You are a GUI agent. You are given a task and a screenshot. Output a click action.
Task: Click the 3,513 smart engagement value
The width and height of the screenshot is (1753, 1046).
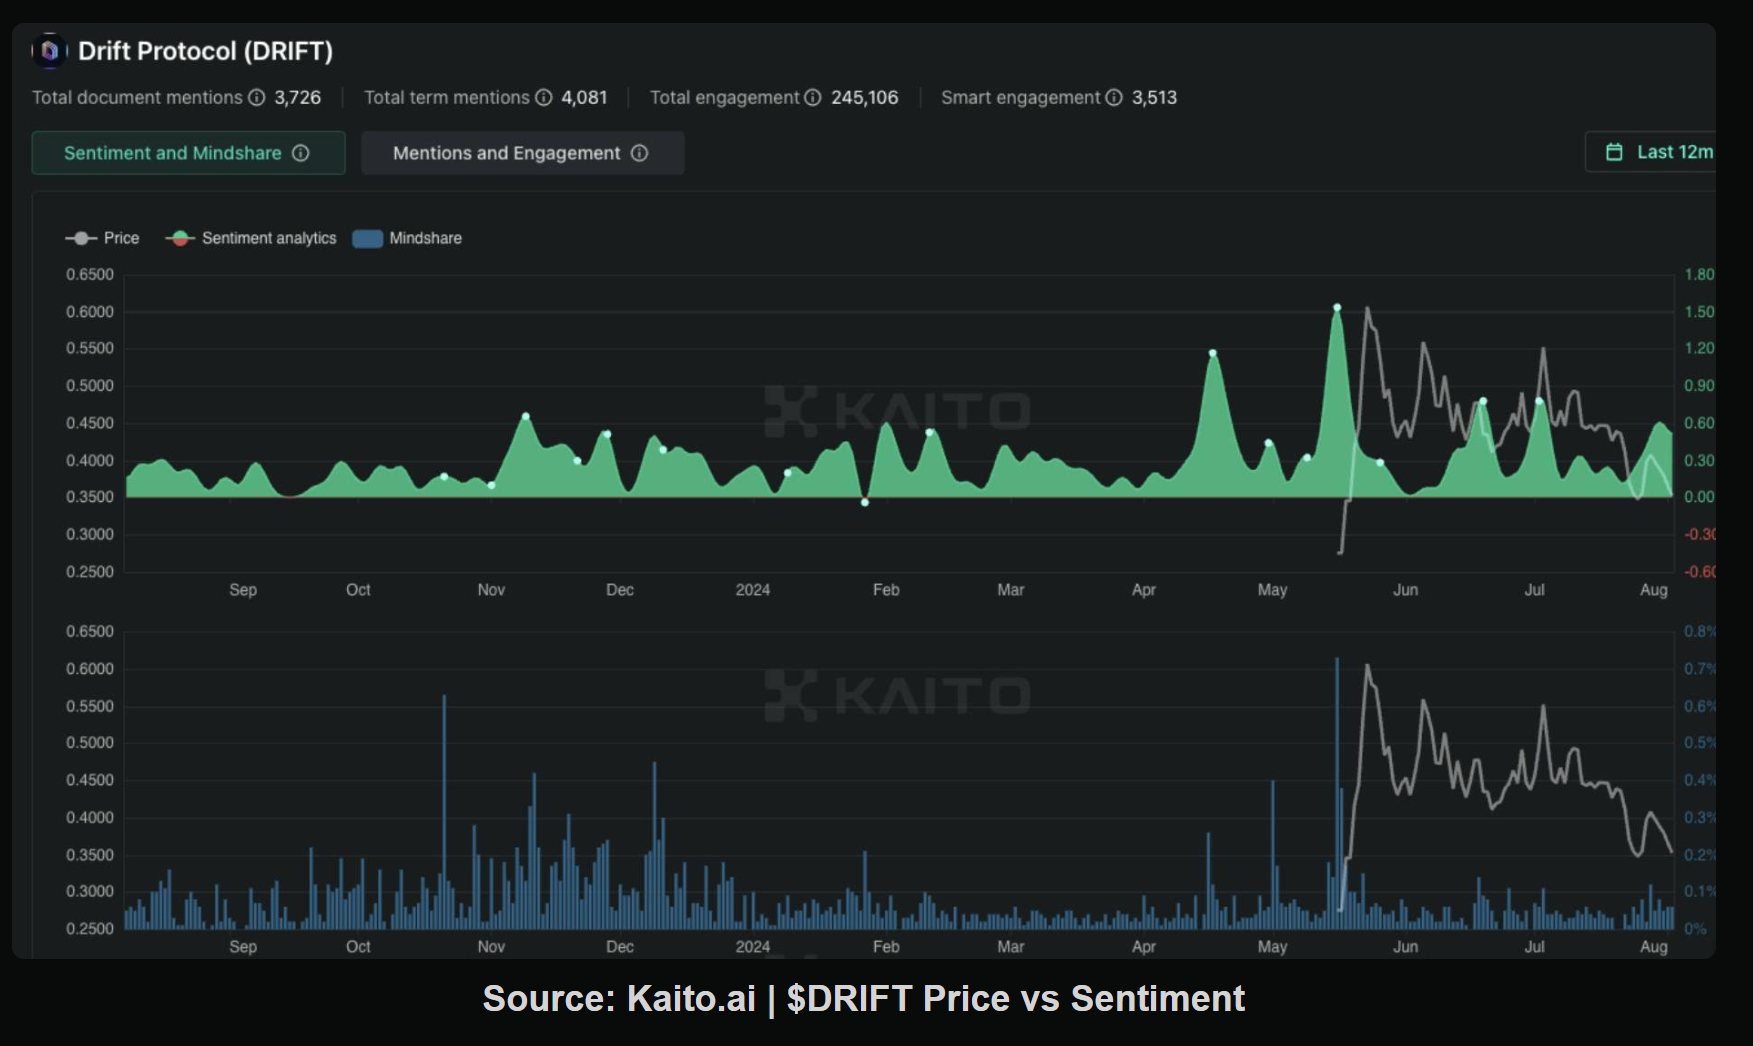point(1155,97)
